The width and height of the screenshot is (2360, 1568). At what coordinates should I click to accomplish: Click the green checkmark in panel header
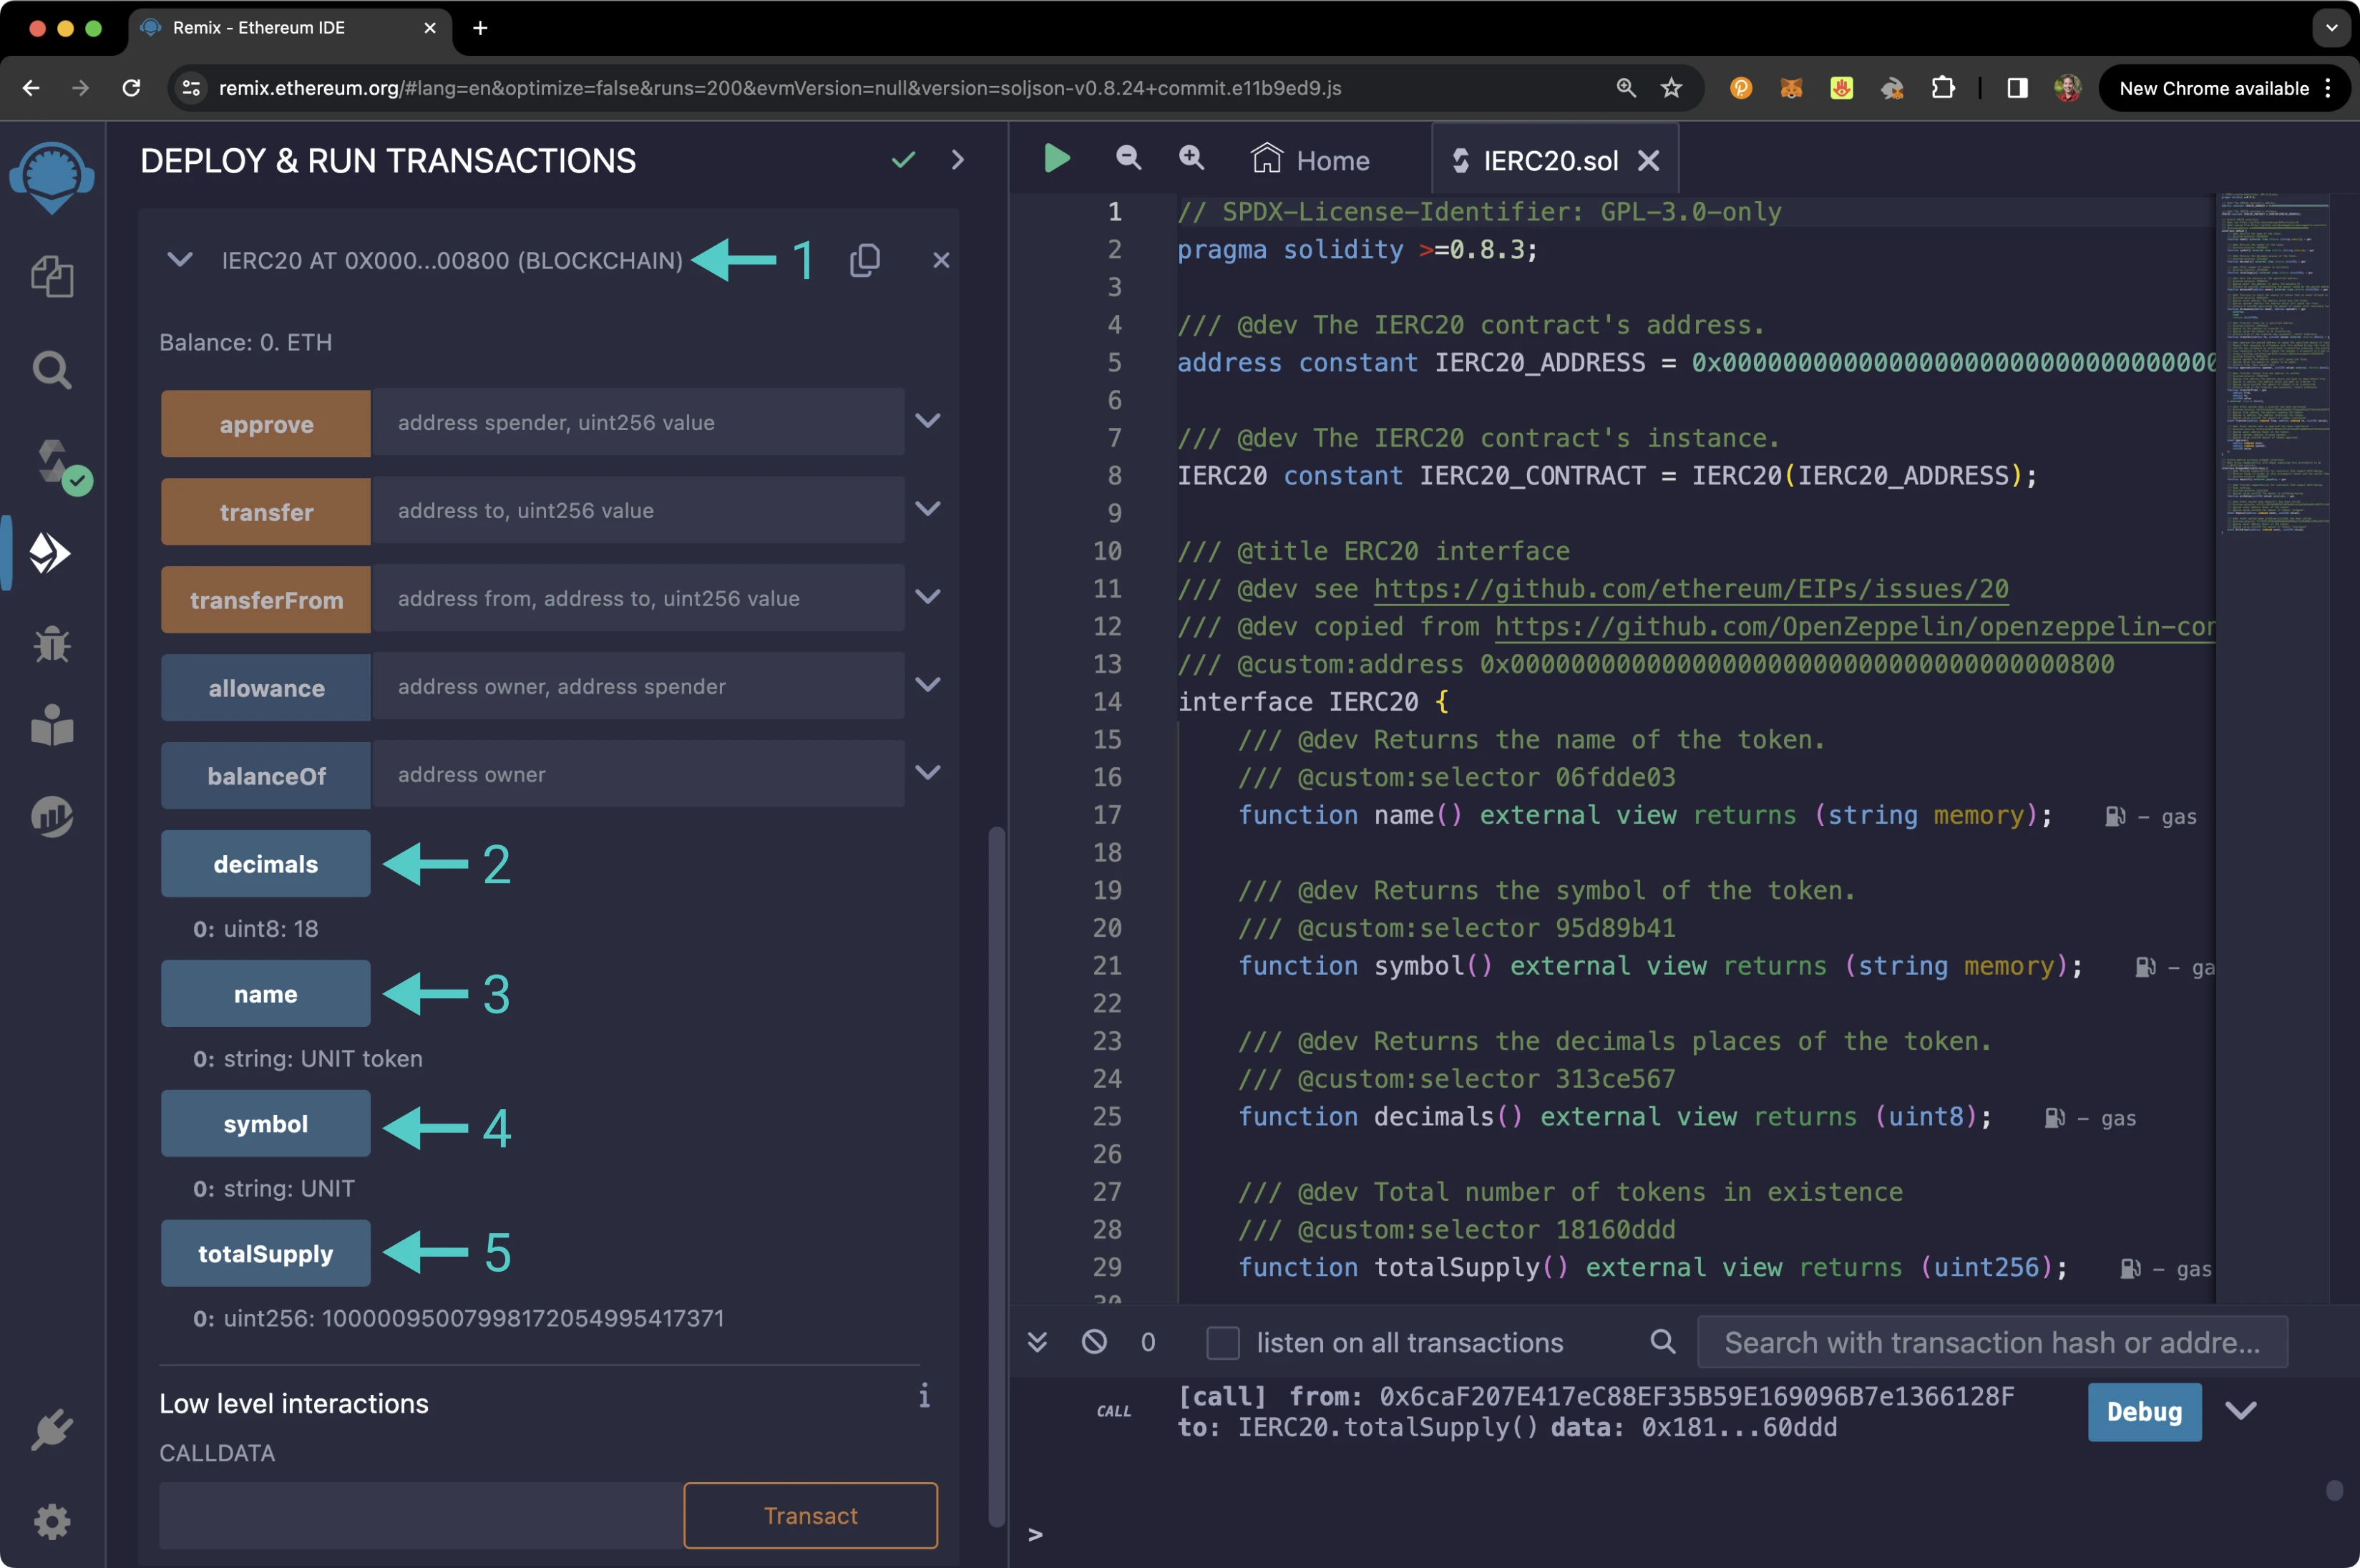point(904,160)
